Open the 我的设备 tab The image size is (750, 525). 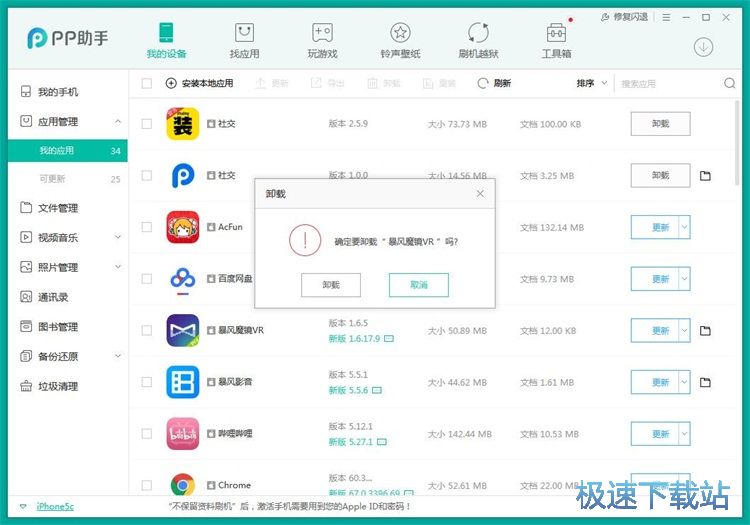tap(166, 41)
